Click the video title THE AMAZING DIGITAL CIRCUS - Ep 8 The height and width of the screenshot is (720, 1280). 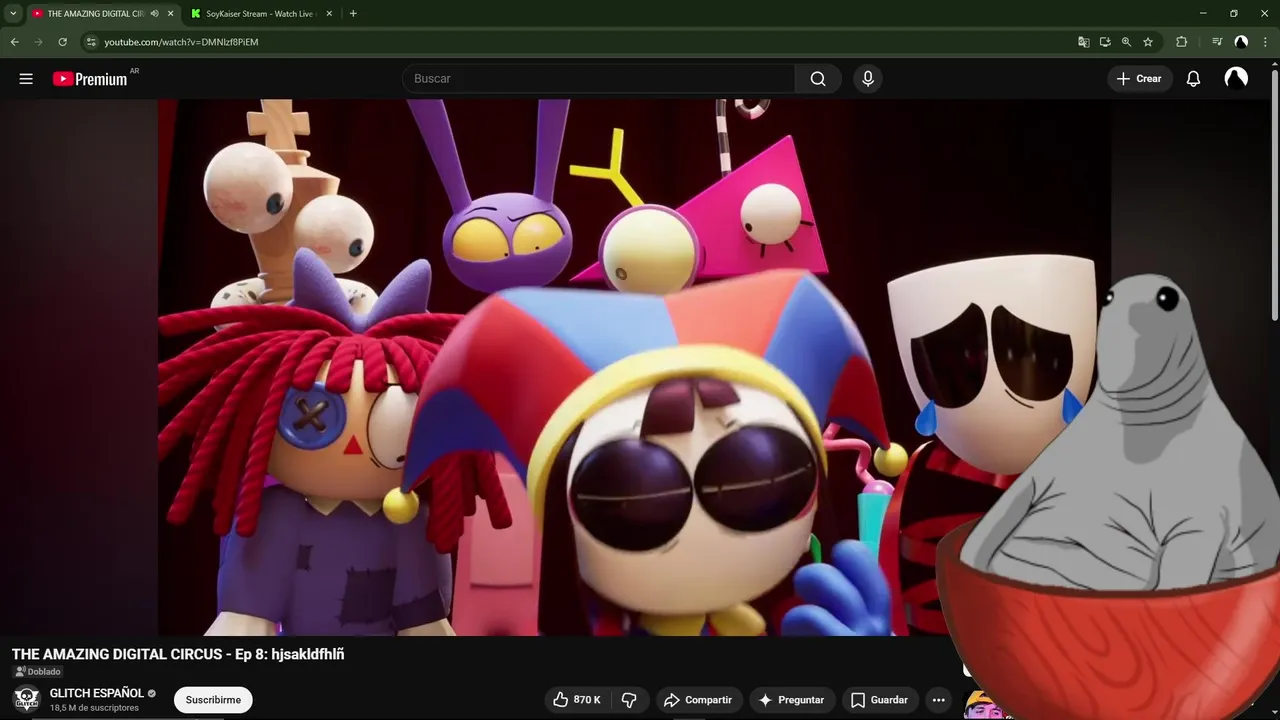click(x=178, y=654)
